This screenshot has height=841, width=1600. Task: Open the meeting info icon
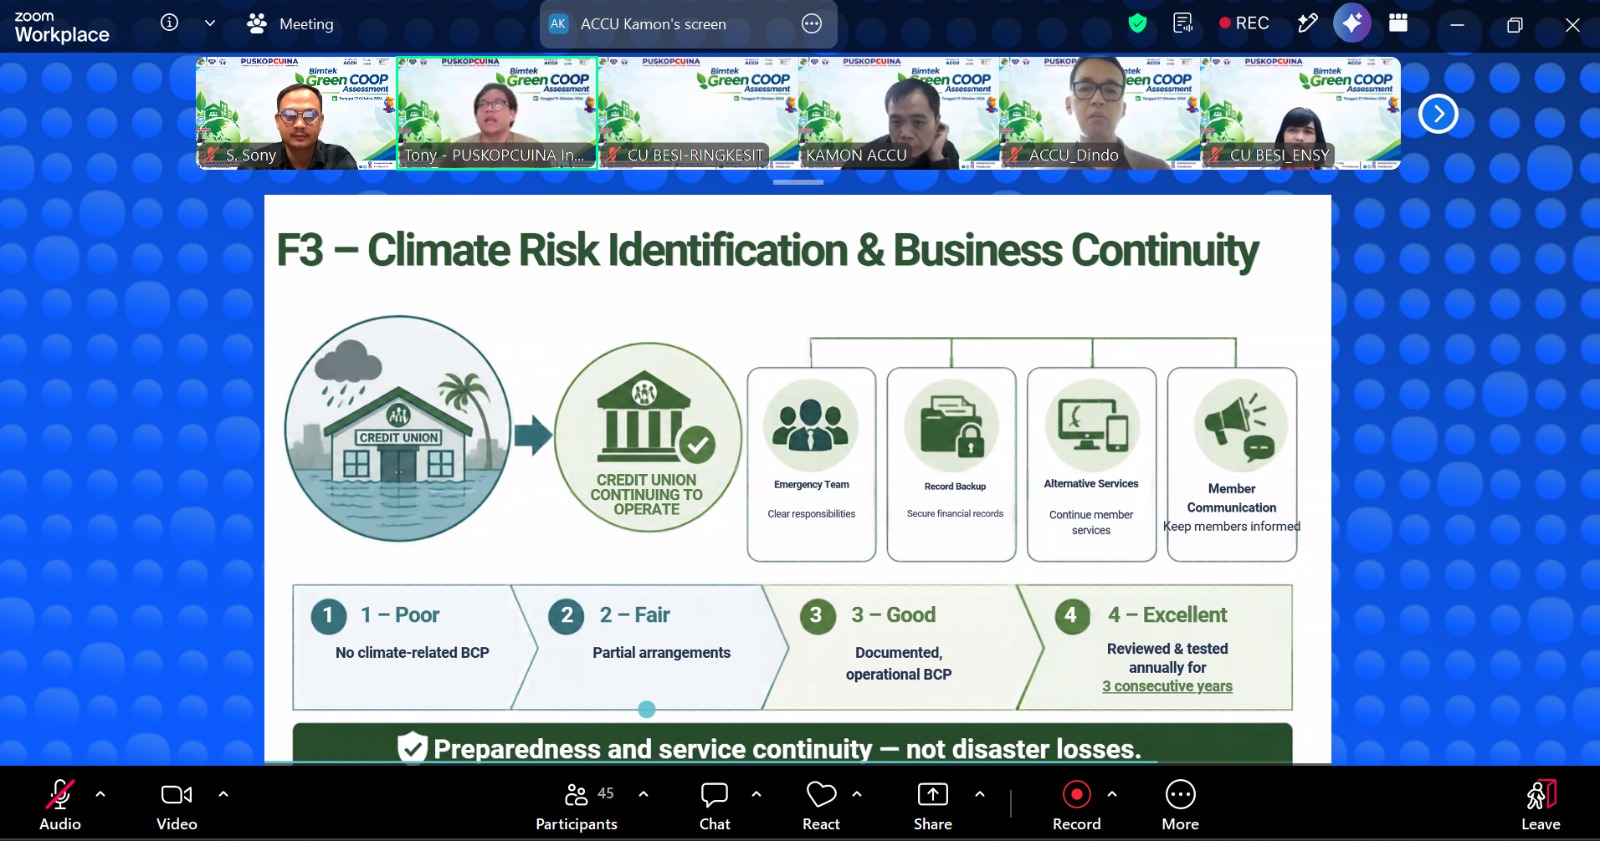click(x=169, y=22)
